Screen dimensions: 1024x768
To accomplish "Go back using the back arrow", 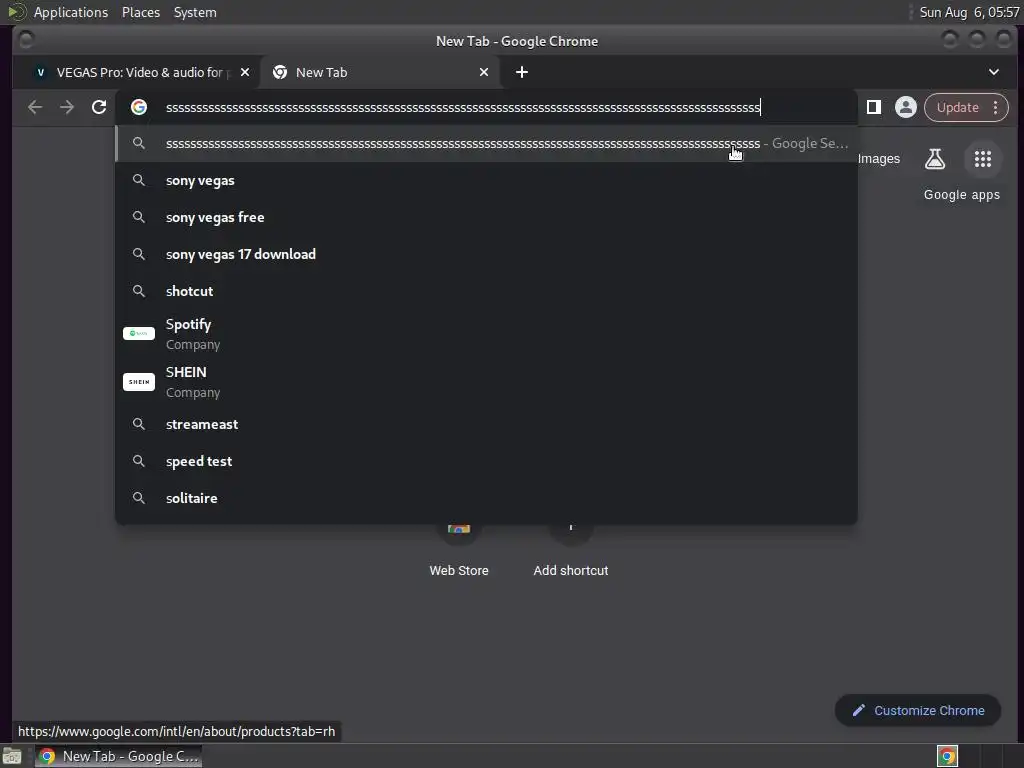I will pyautogui.click(x=35, y=107).
